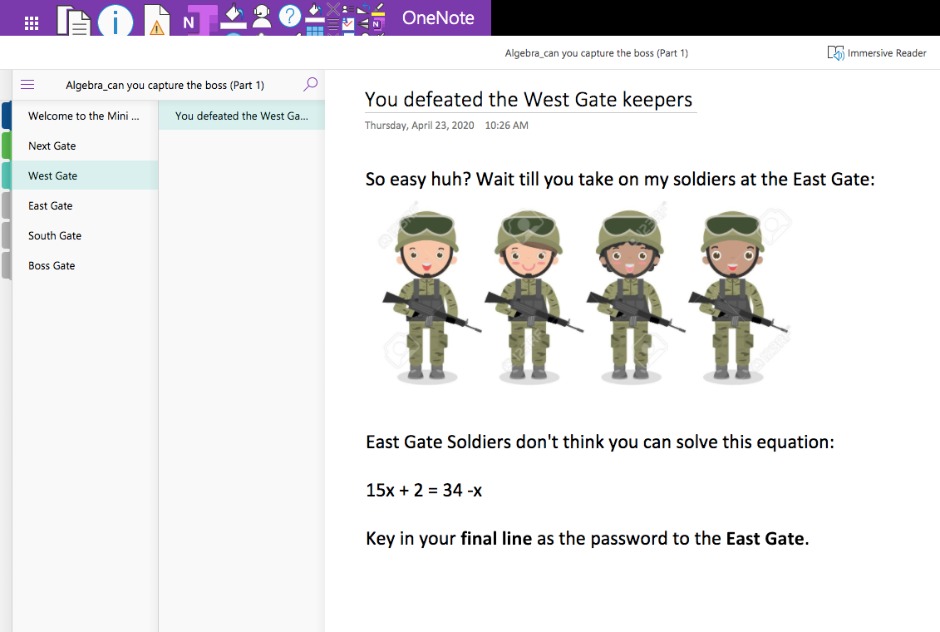Click the headset support person icon

tap(261, 16)
